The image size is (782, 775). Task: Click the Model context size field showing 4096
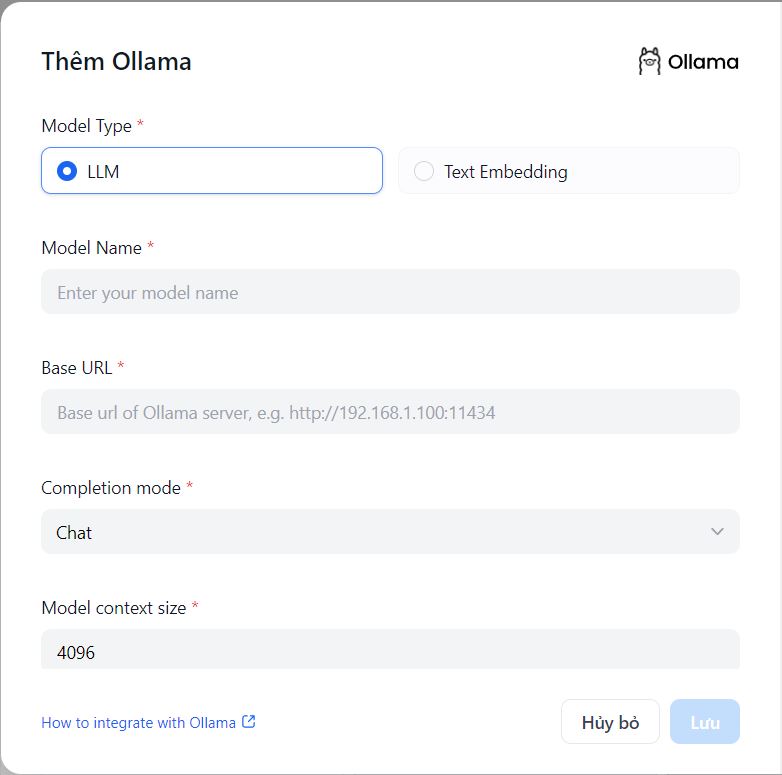point(390,651)
